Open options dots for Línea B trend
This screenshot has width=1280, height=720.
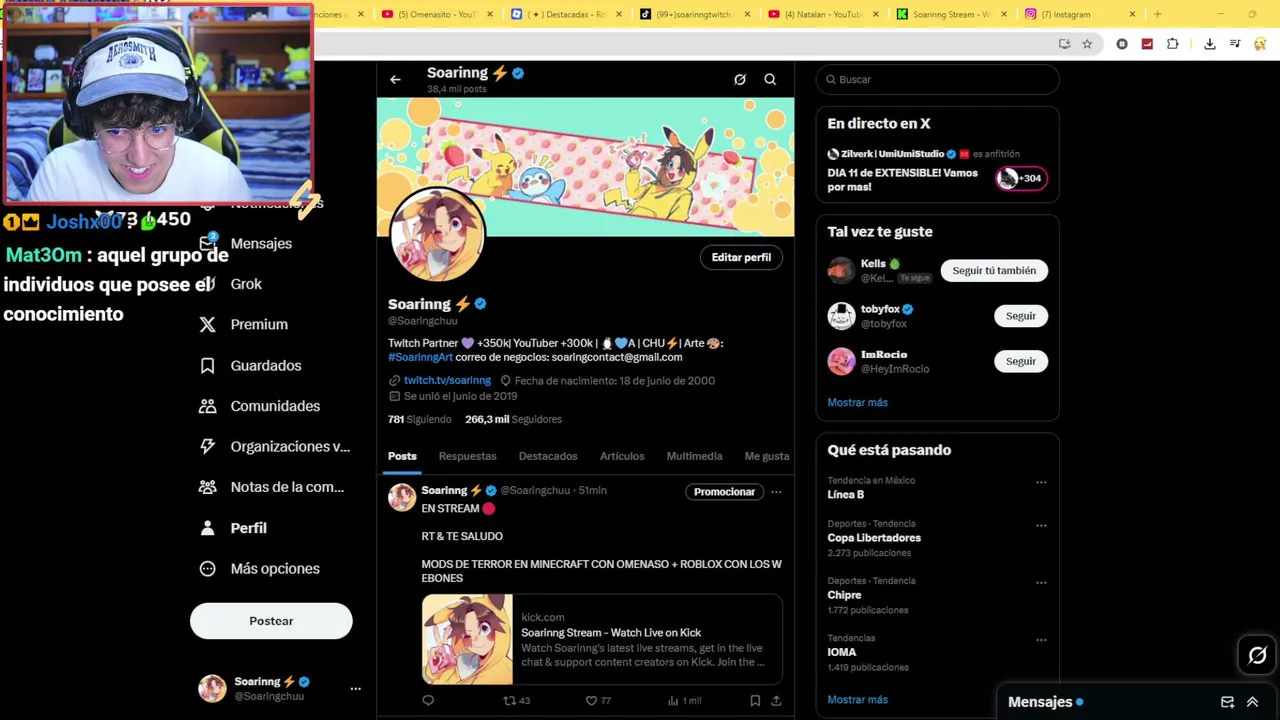point(1041,482)
